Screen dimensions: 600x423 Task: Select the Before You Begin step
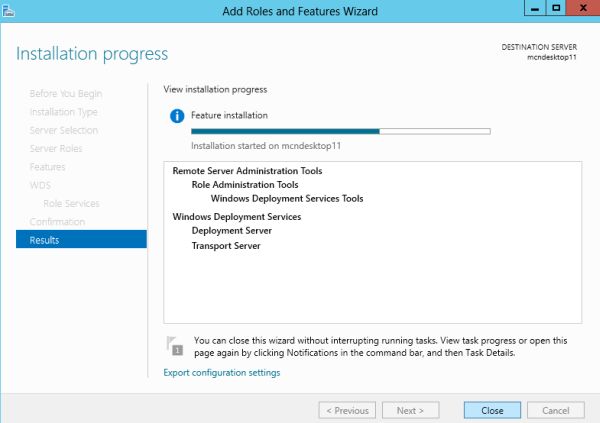[66, 94]
